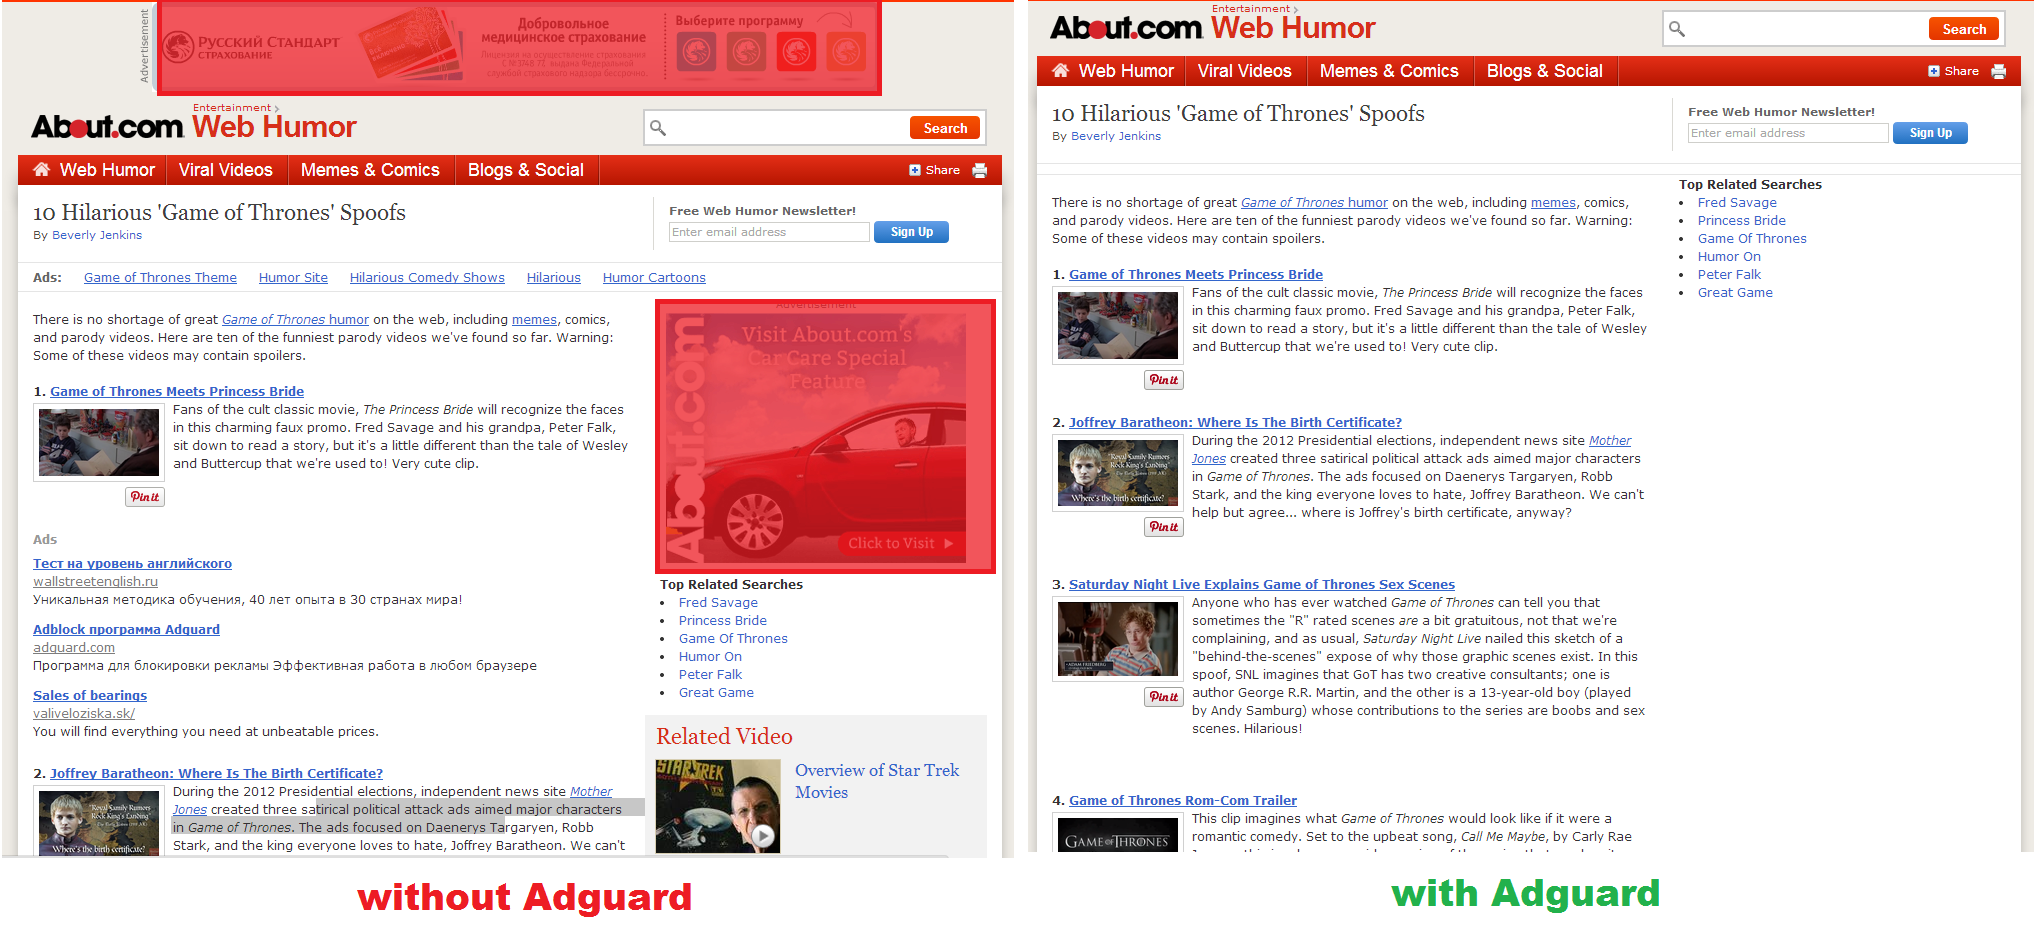Screen dimensions: 2034x936
Task: Click Pin it under Princess Bride in right page
Action: [x=1164, y=380]
